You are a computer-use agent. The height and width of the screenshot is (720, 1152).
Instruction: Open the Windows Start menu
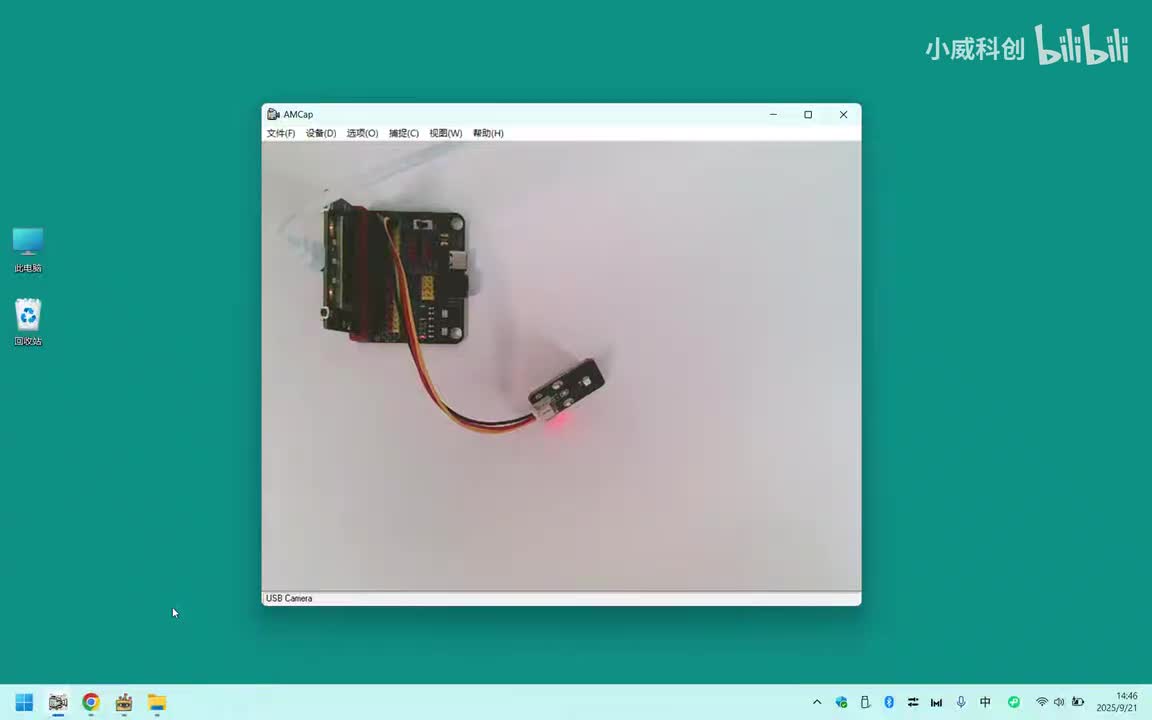(x=24, y=702)
